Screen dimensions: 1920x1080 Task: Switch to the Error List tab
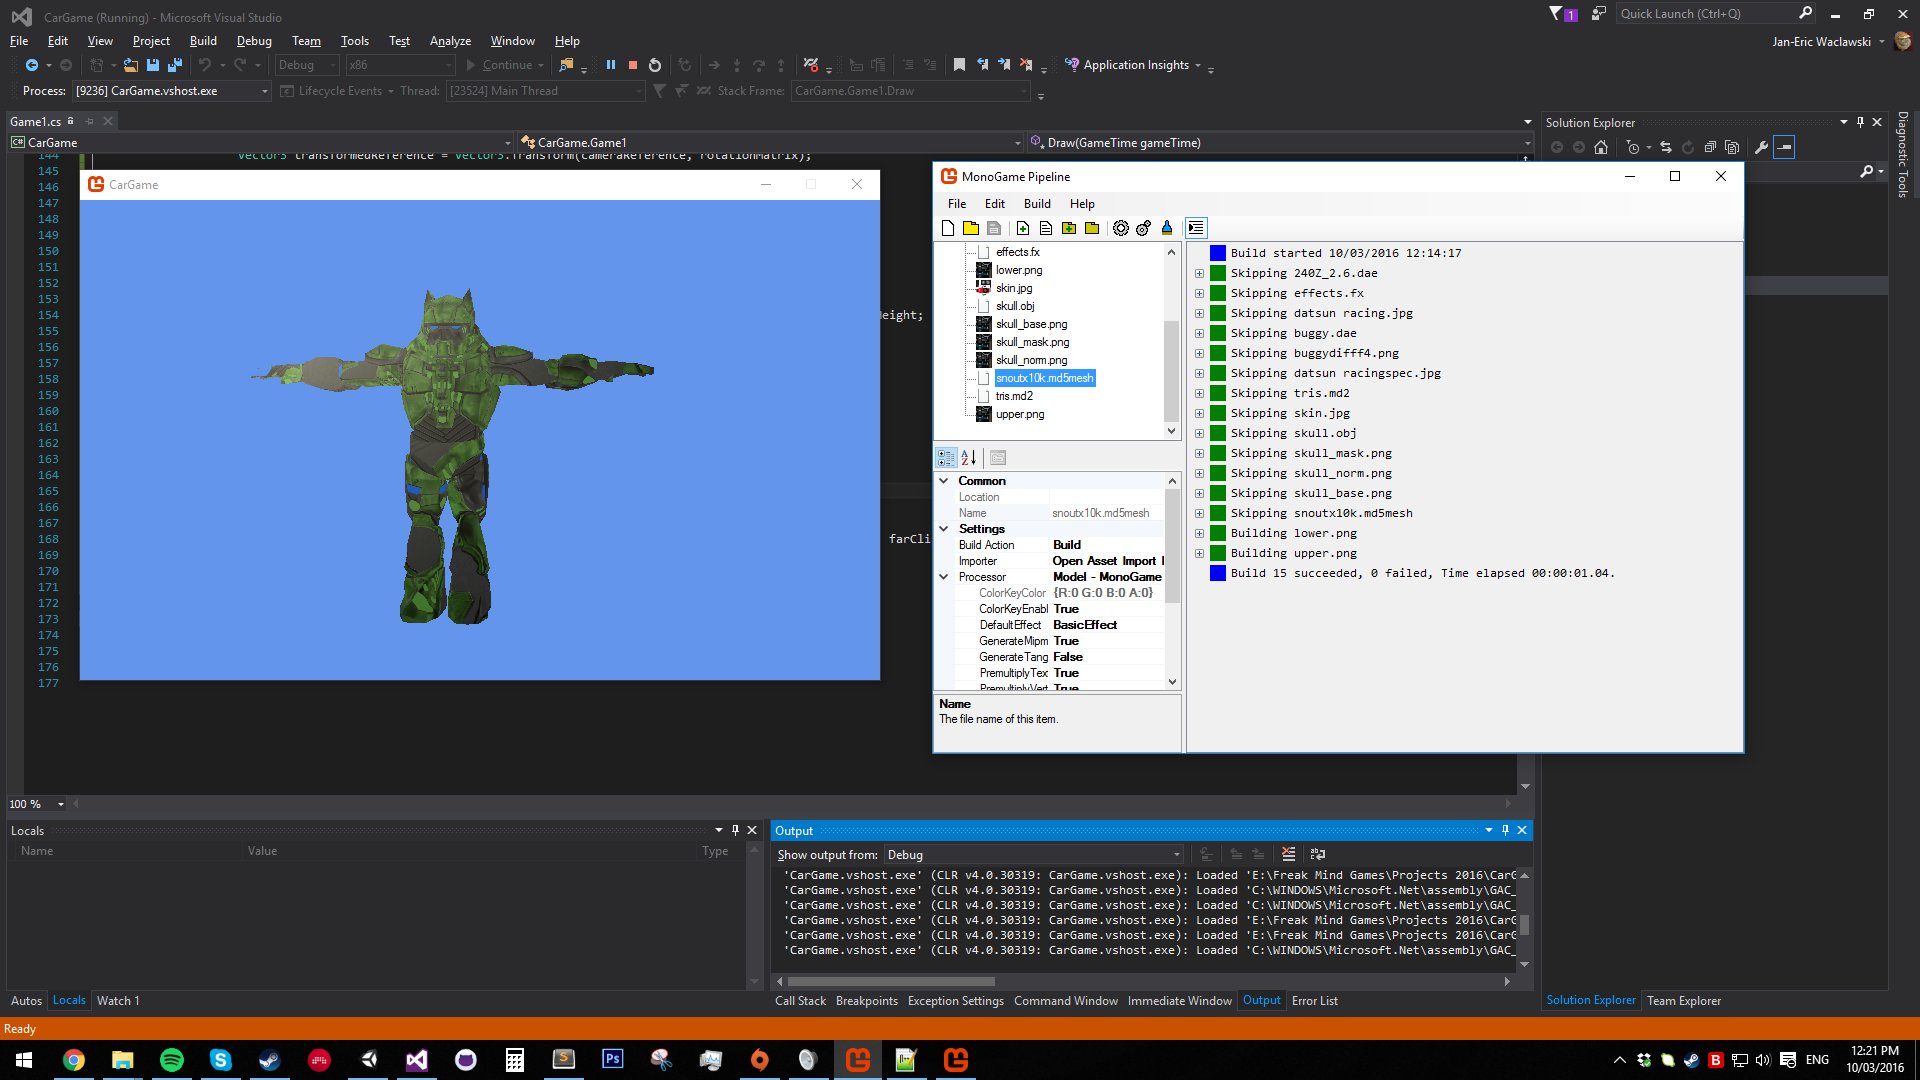point(1314,1000)
